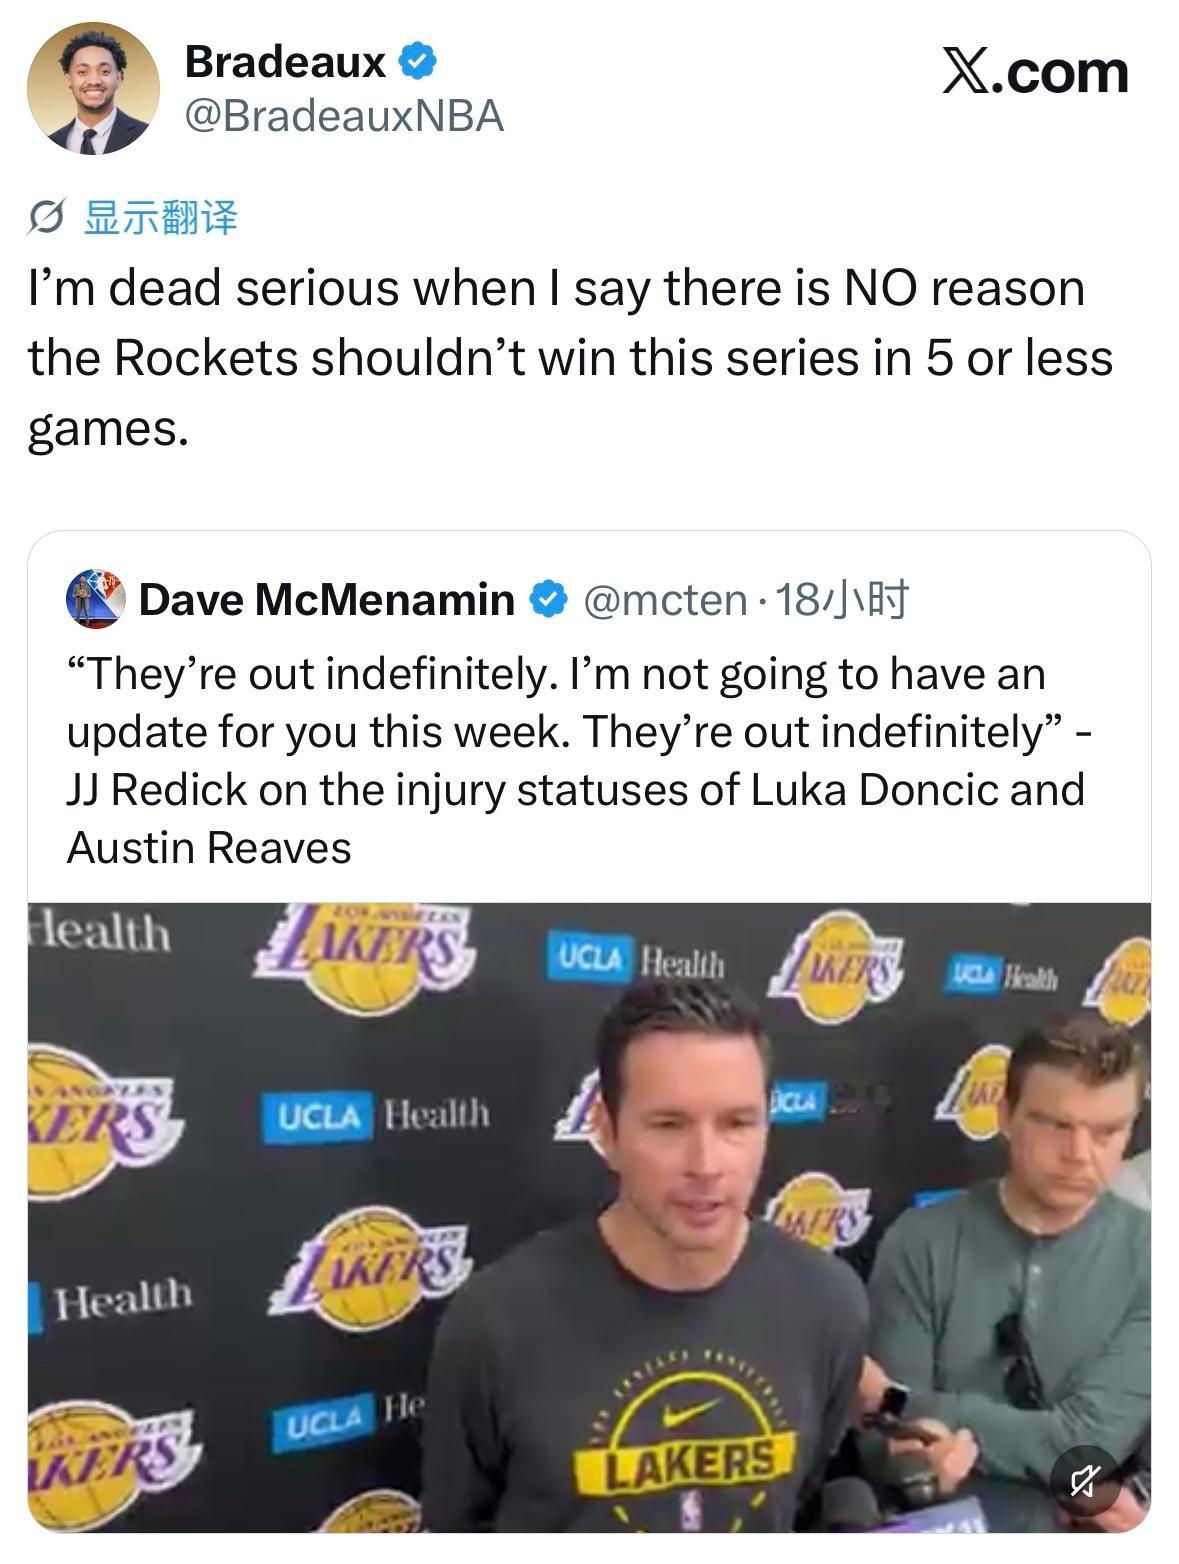Click the top Lakers backdrop logo in the video

point(362,955)
